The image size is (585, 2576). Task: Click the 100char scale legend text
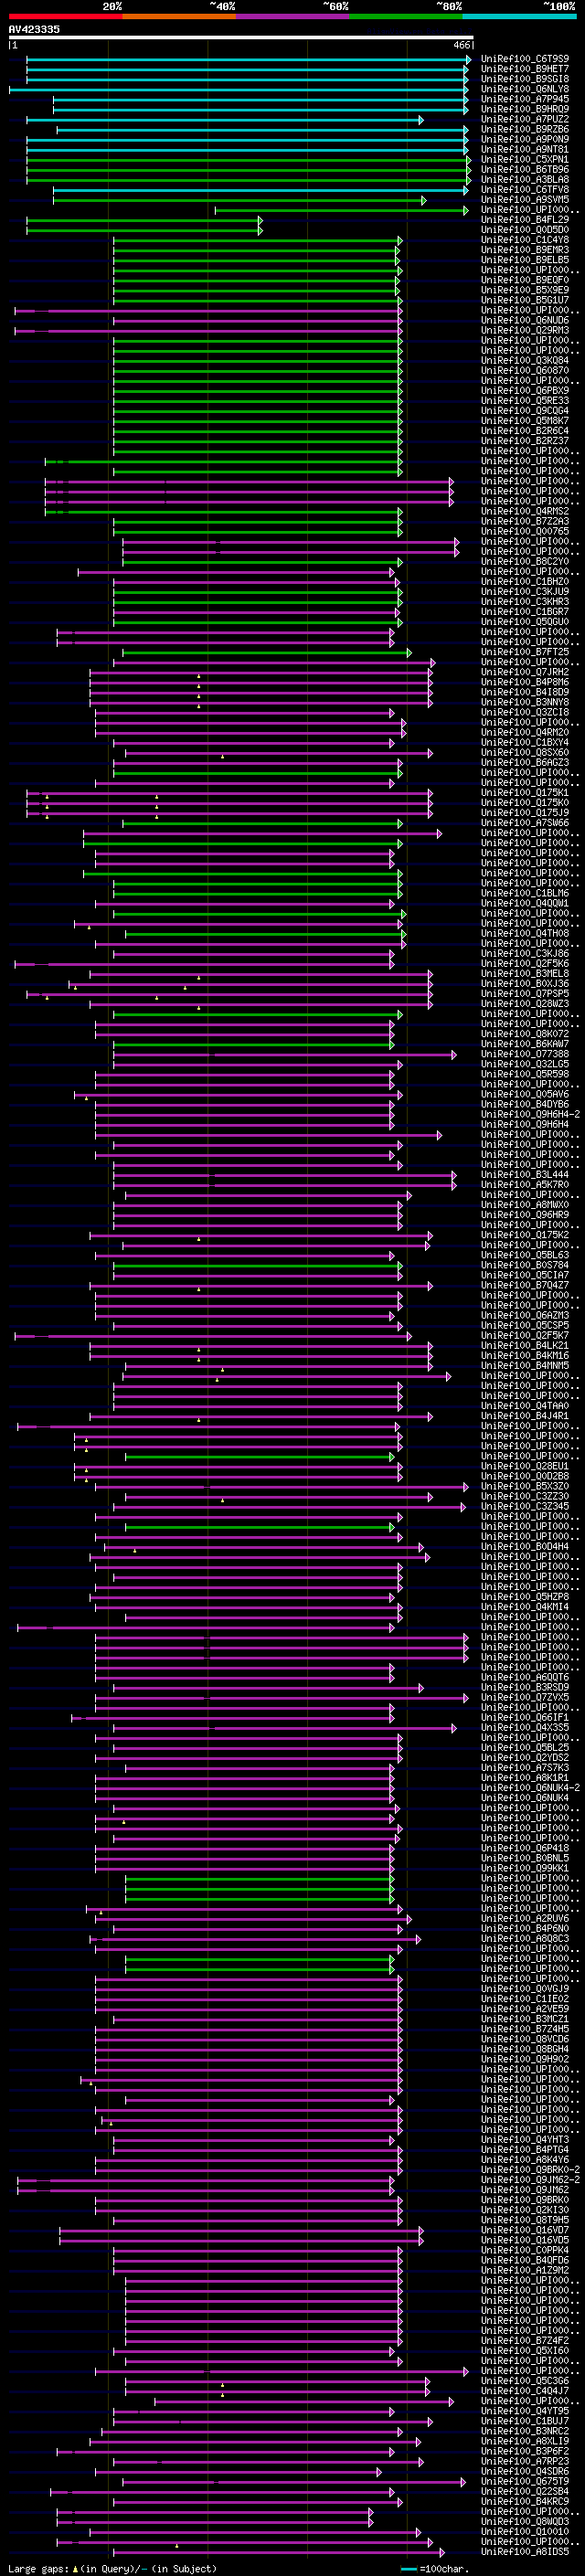pyautogui.click(x=445, y=2568)
